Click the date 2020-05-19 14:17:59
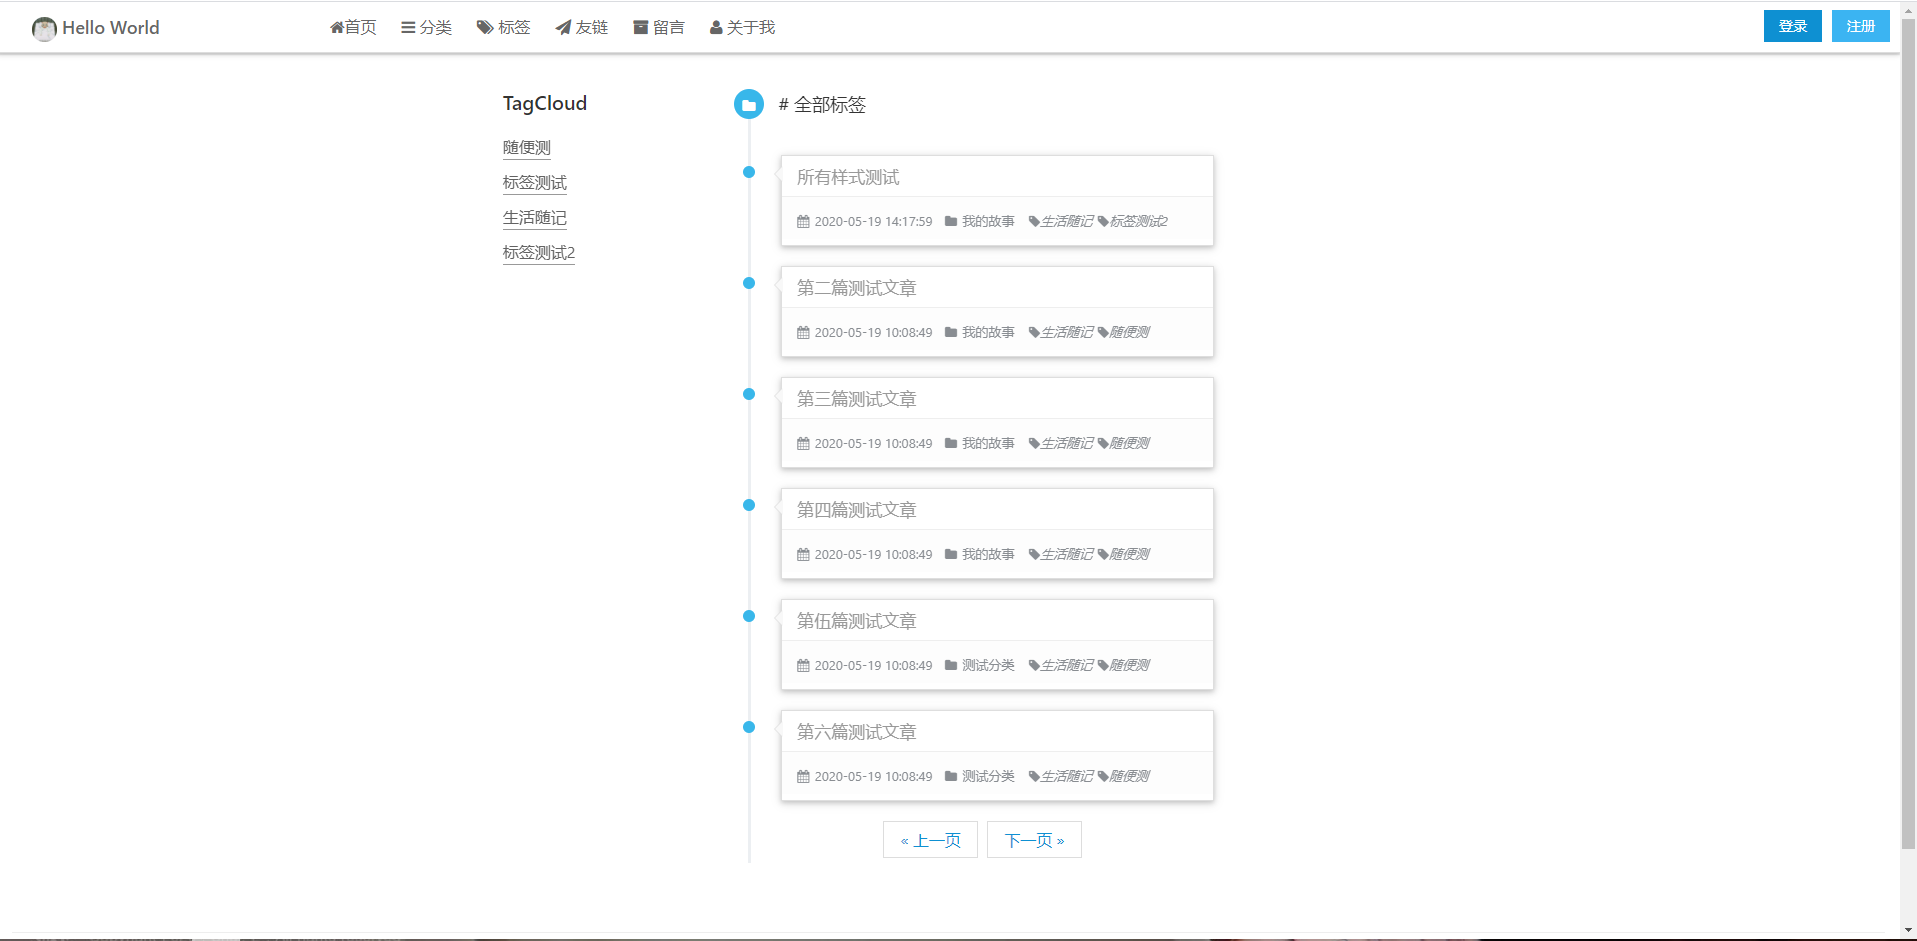The image size is (1917, 941). click(x=873, y=221)
